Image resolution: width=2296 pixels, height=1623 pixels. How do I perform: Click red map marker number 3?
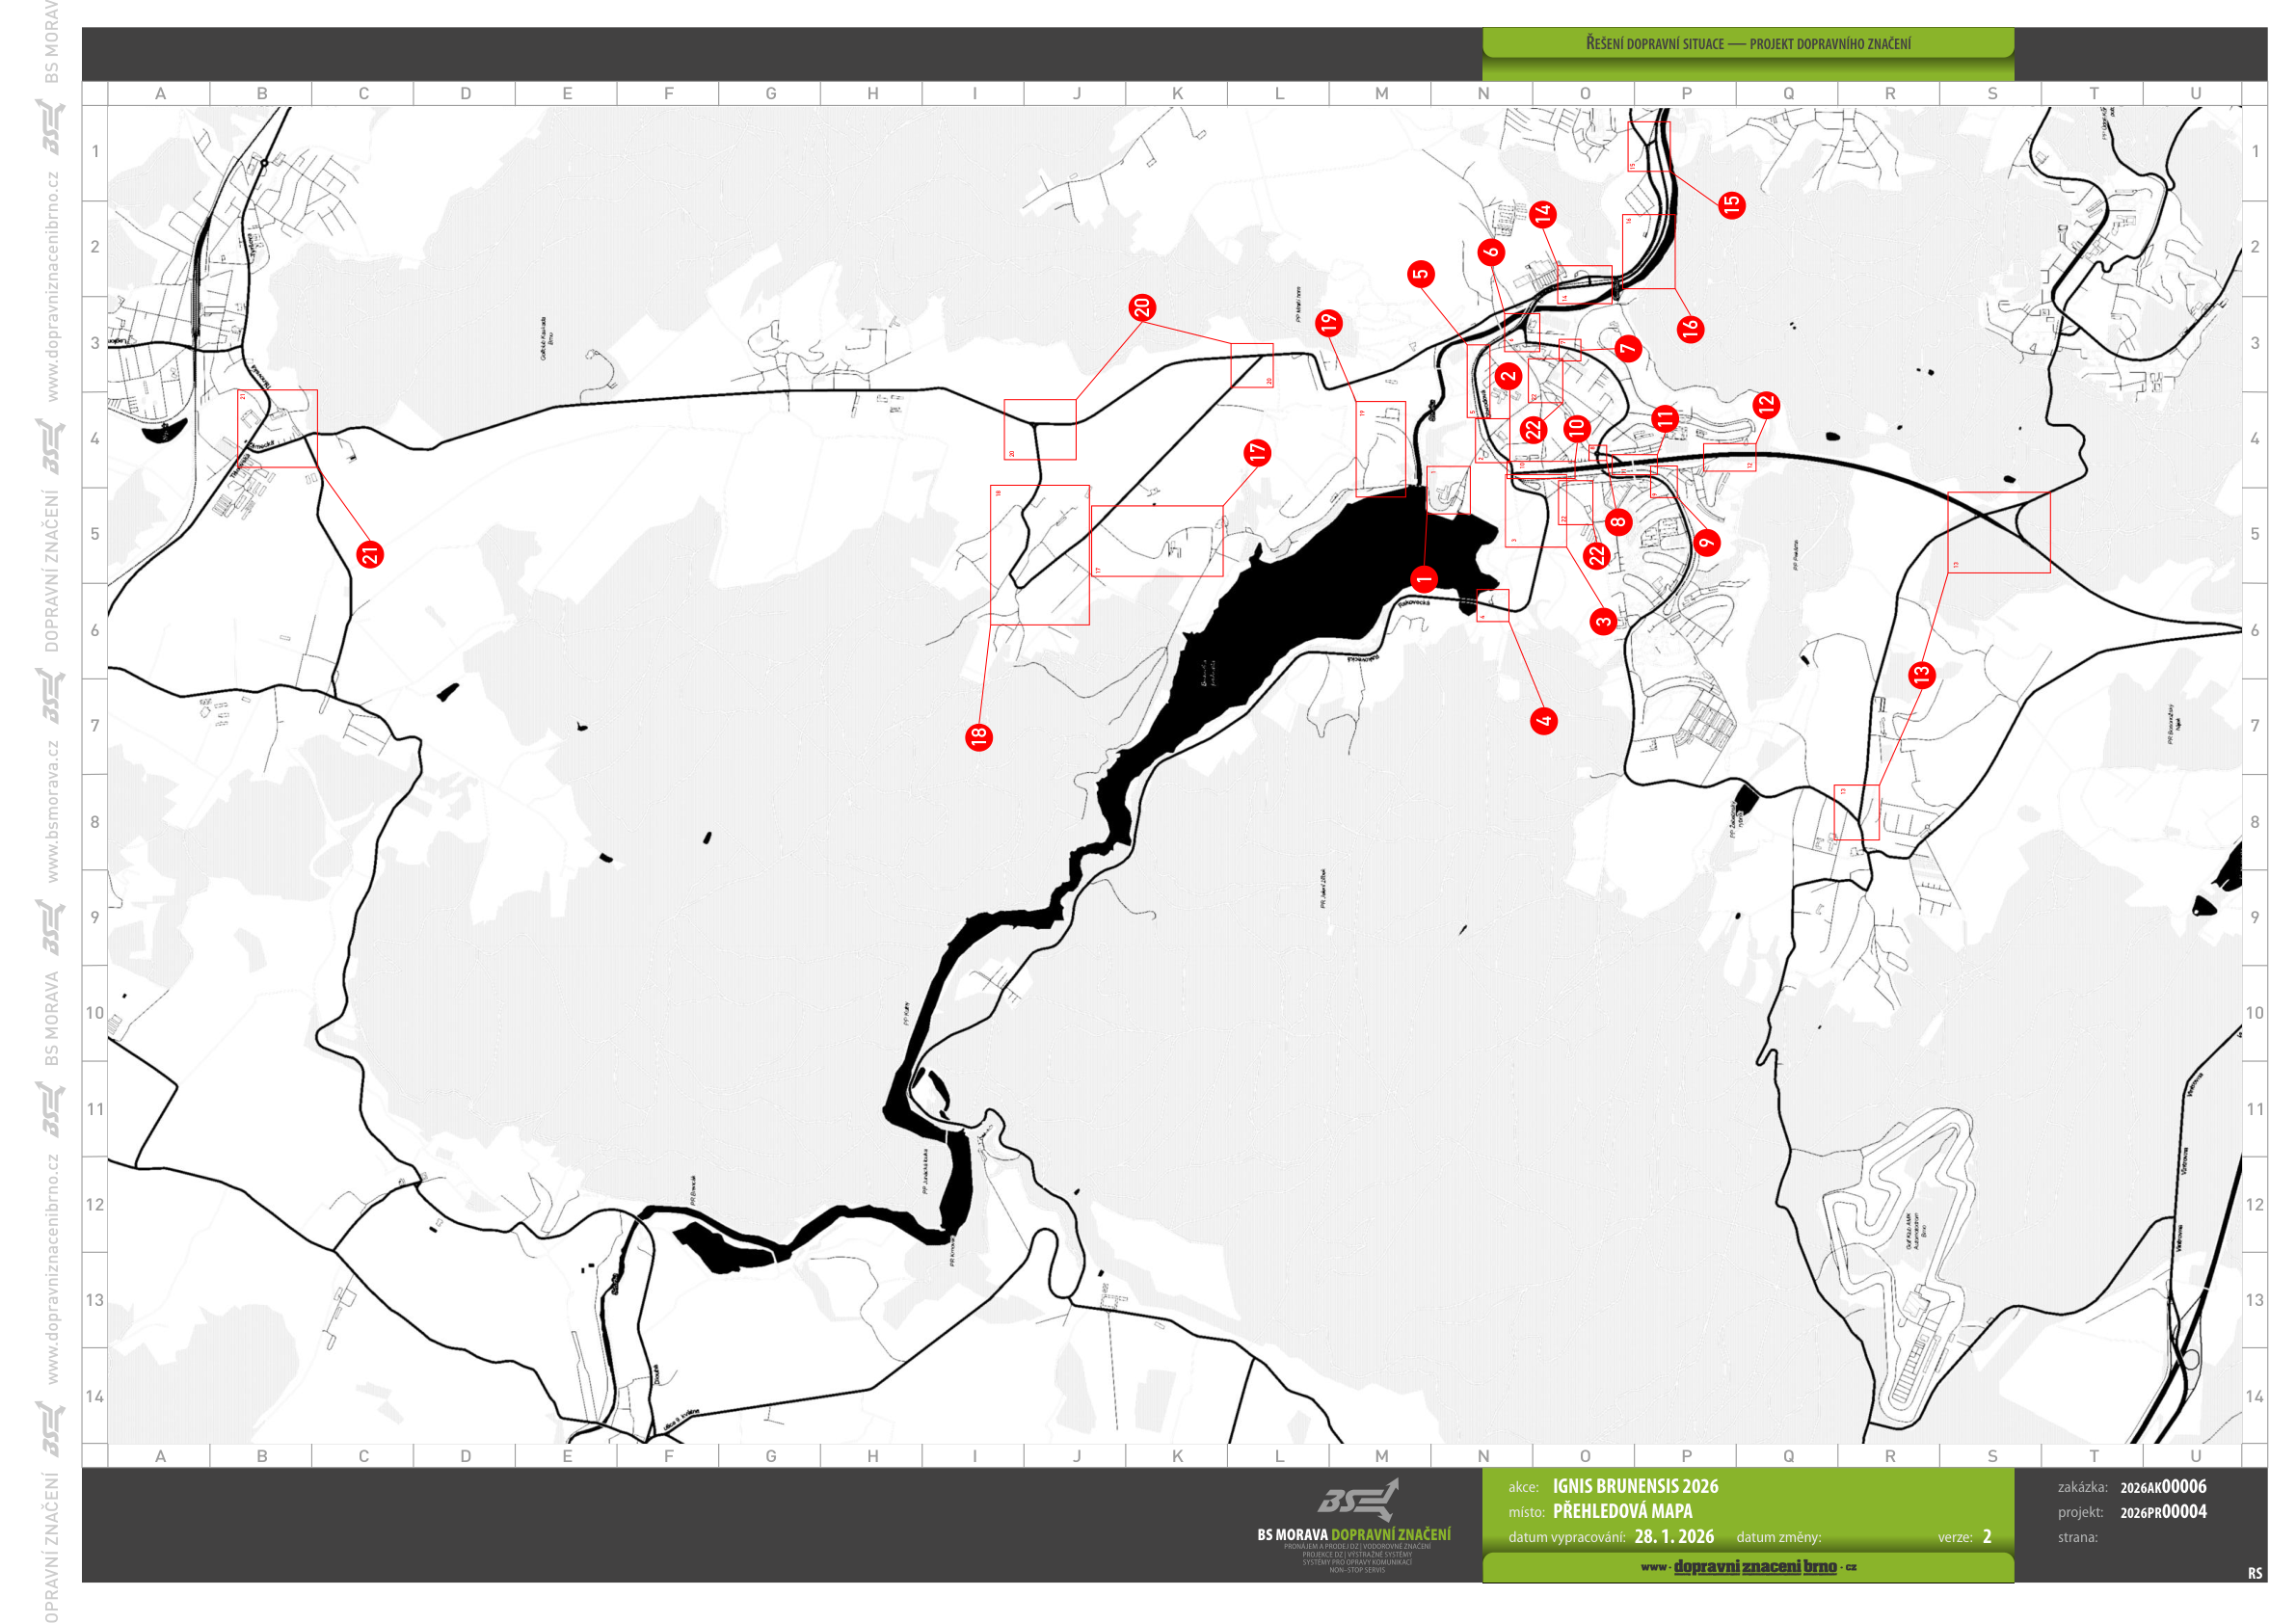[x=1603, y=621]
